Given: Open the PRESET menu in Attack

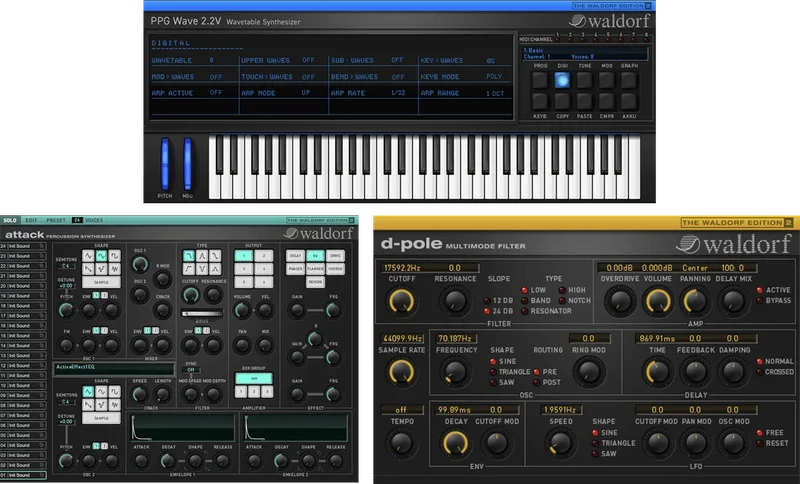Looking at the screenshot, I should click(56, 220).
